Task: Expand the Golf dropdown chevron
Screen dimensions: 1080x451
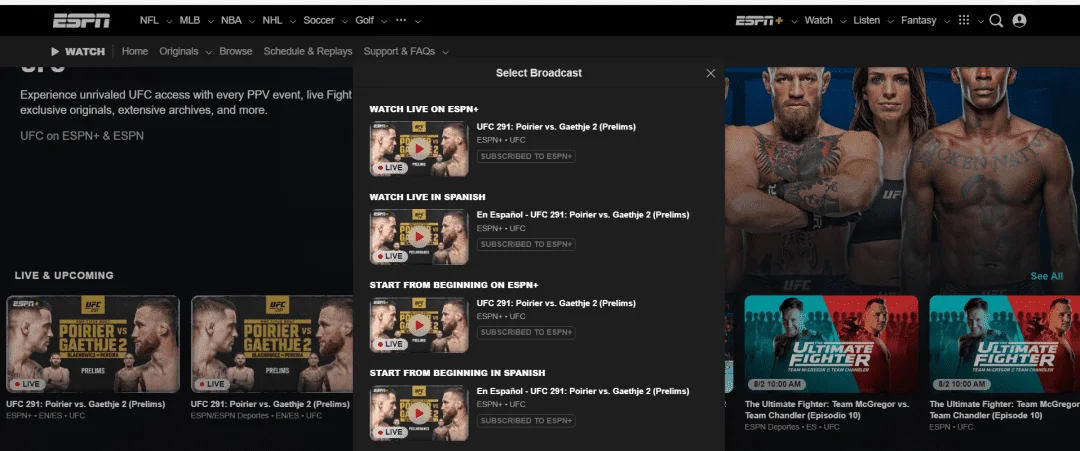Action: pyautogui.click(x=384, y=21)
